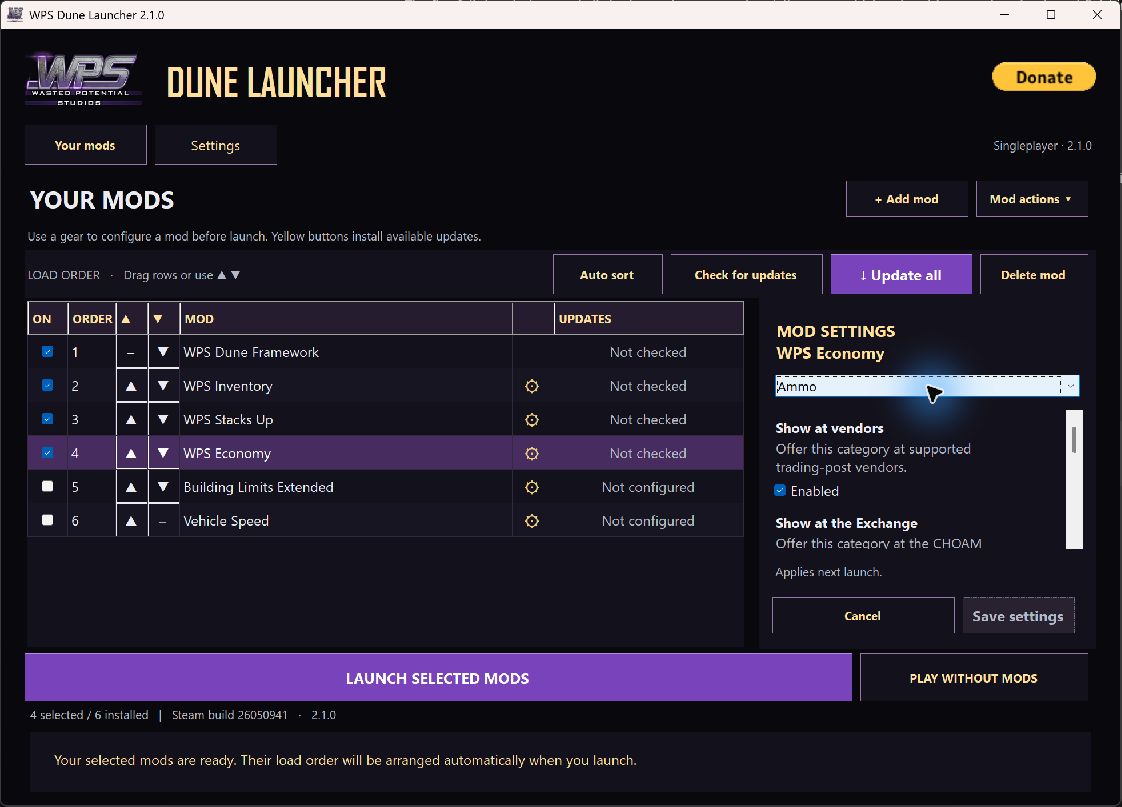Click the Singleplayer 2.1.0 label

[1042, 146]
